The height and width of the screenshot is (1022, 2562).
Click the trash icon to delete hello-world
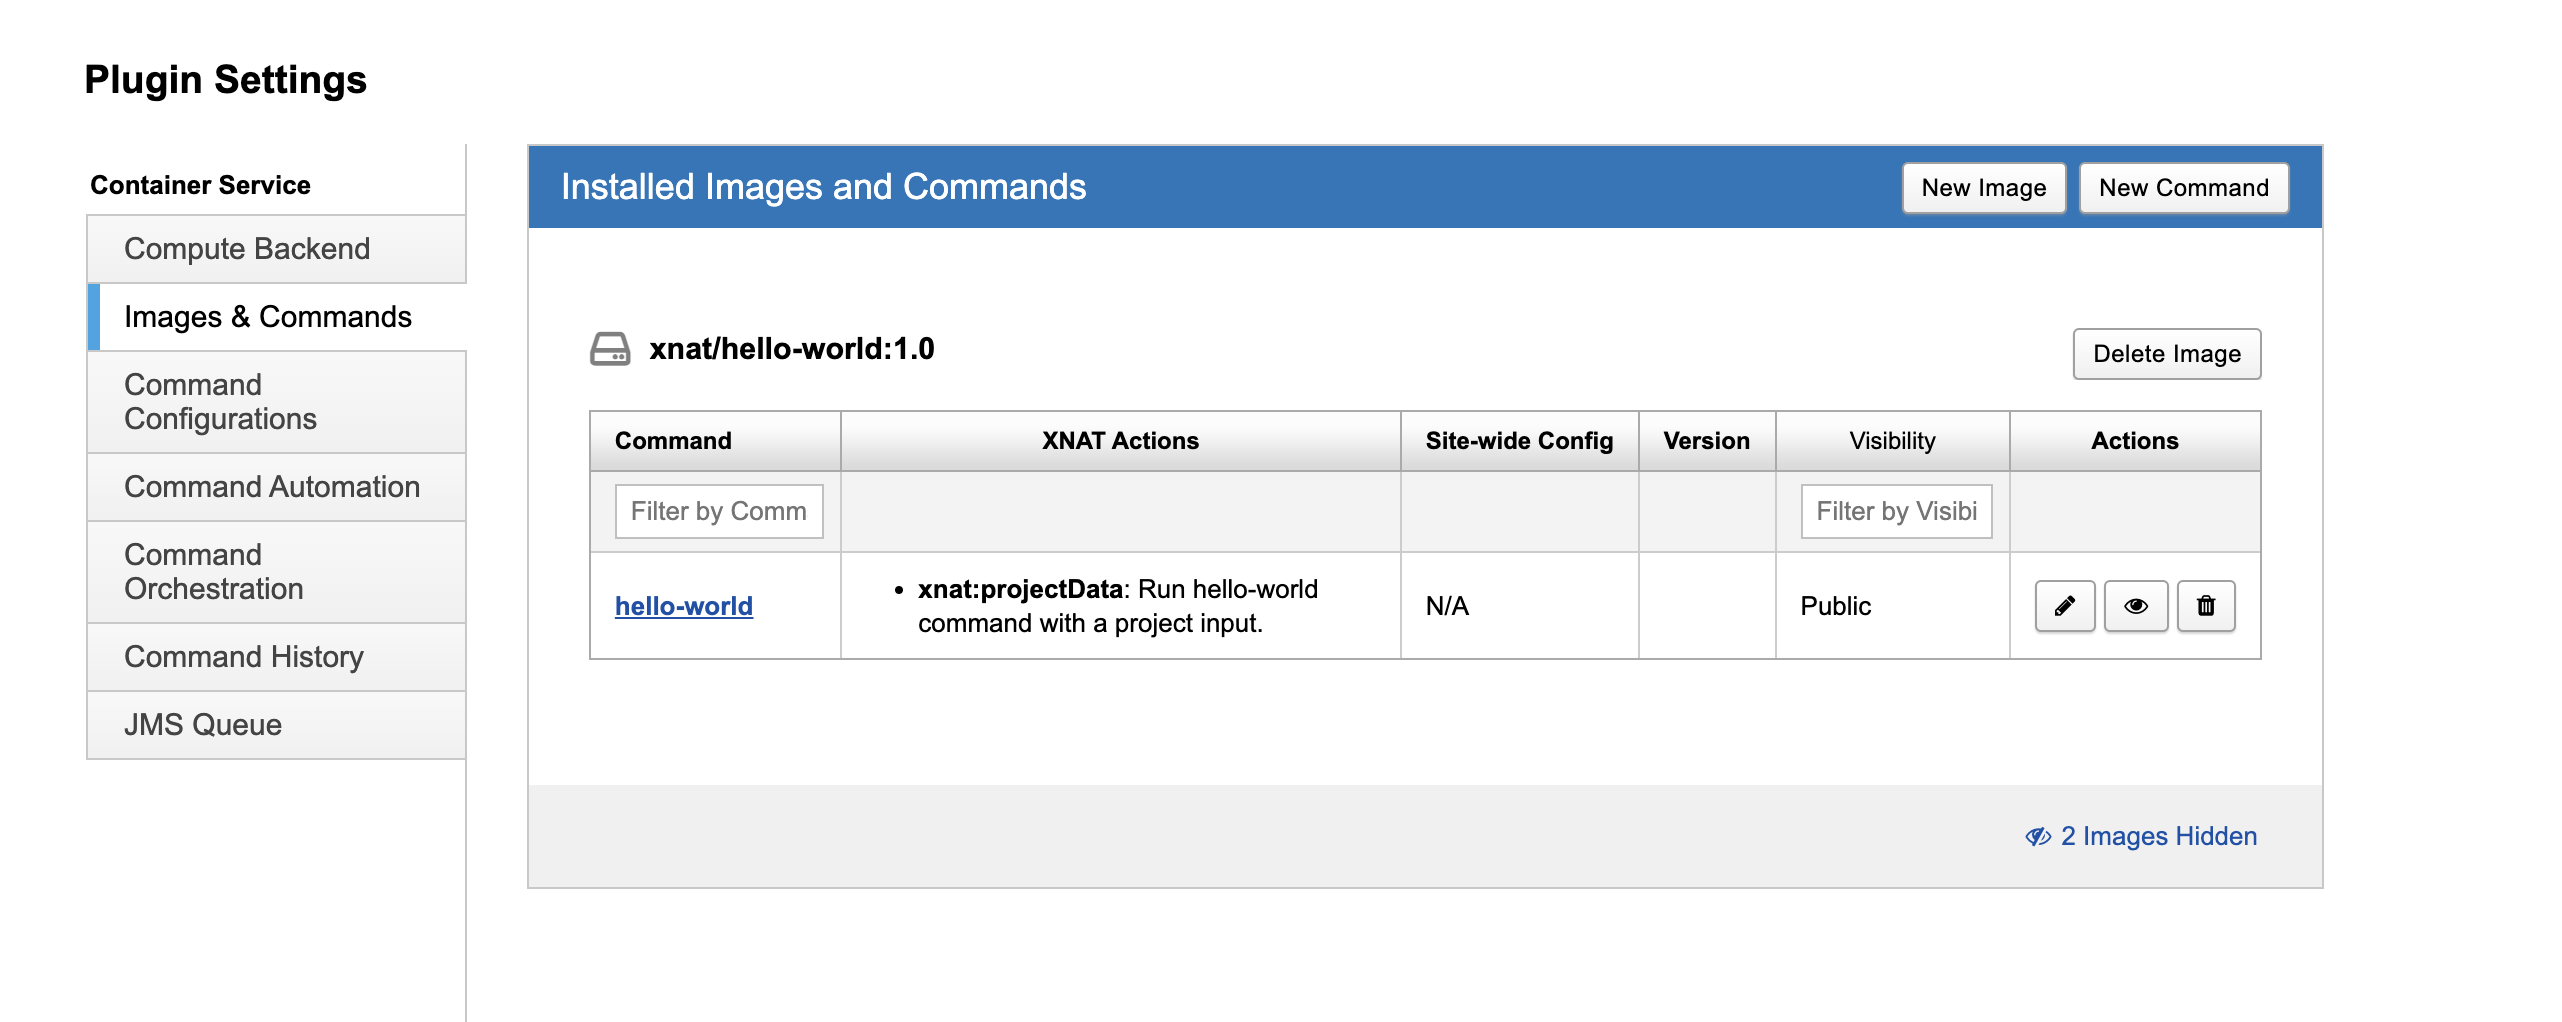pos(2205,606)
